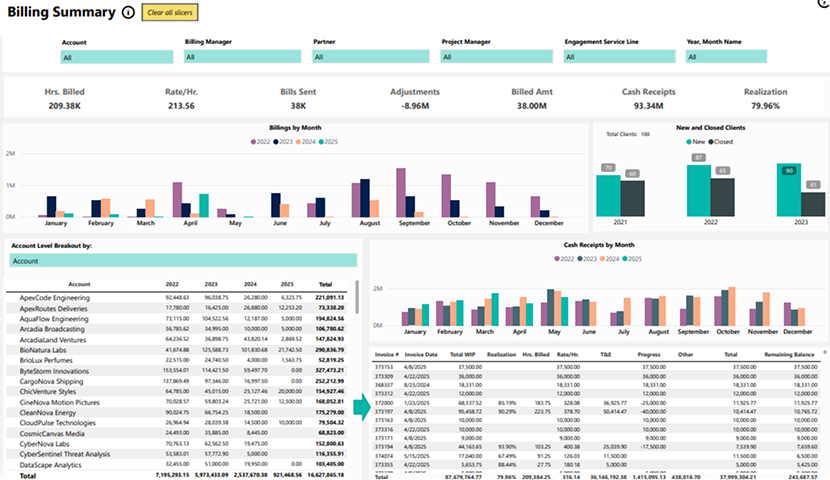Sort invoice table by Invoice Date header
The image size is (830, 480).
(421, 354)
